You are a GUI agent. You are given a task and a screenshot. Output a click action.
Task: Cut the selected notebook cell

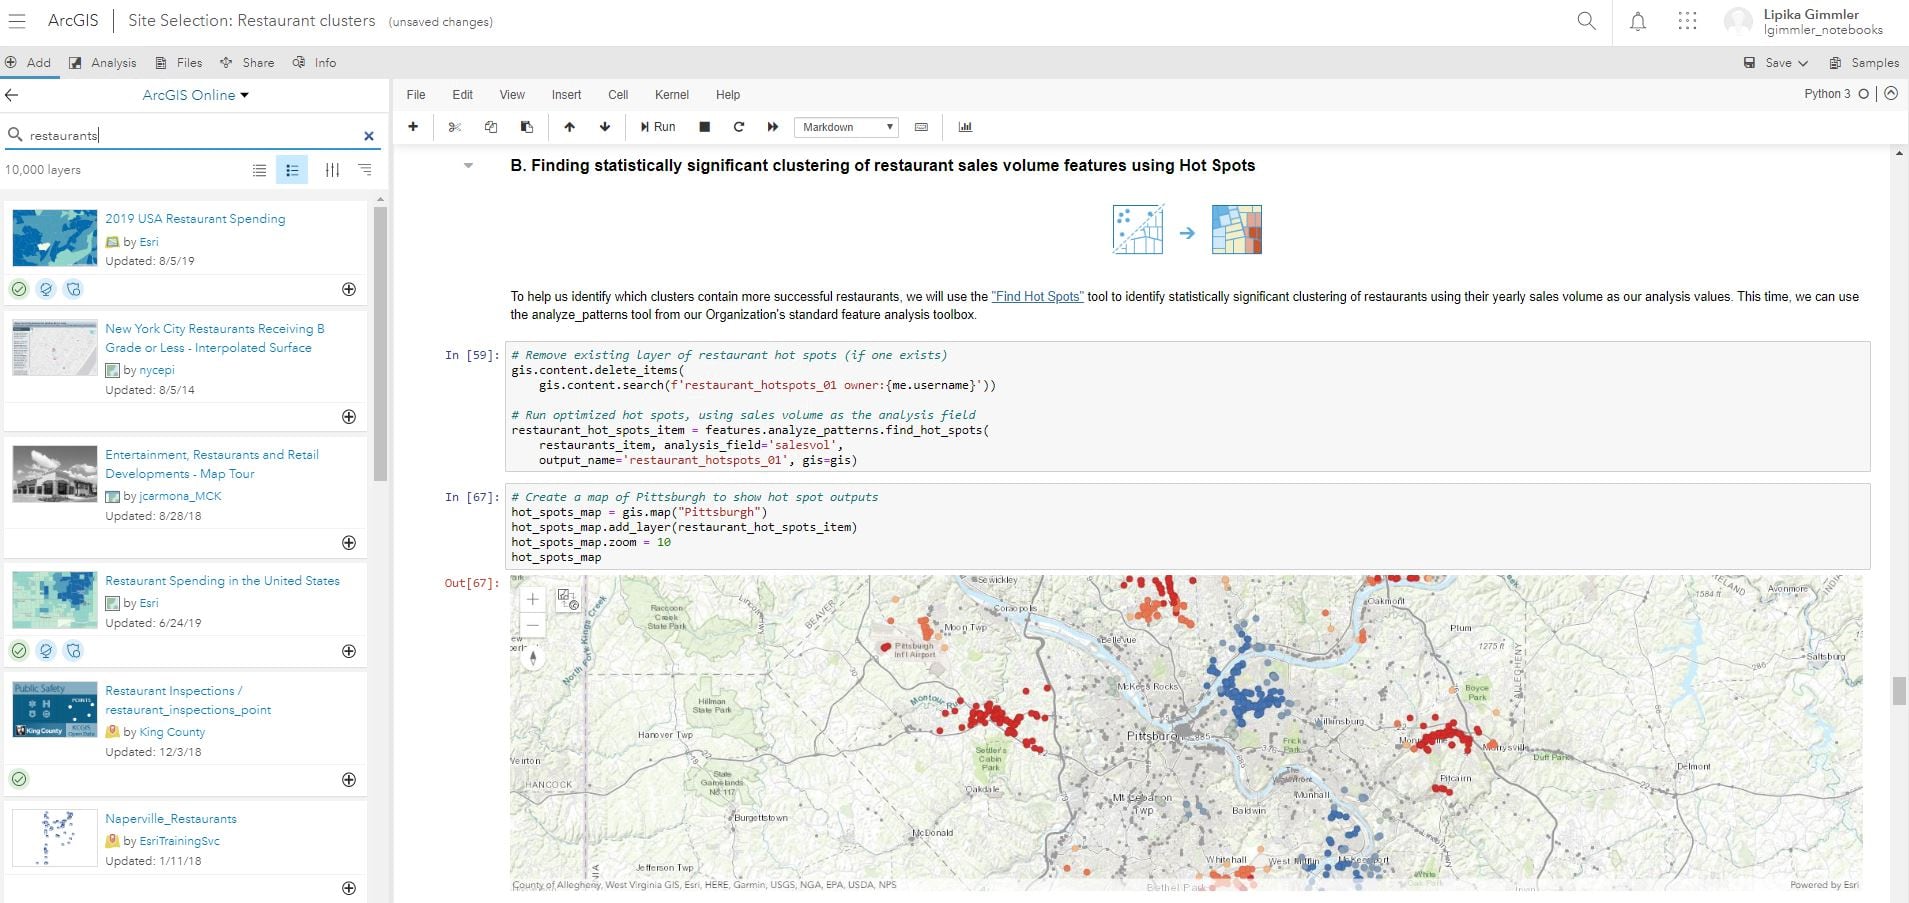[x=455, y=127]
